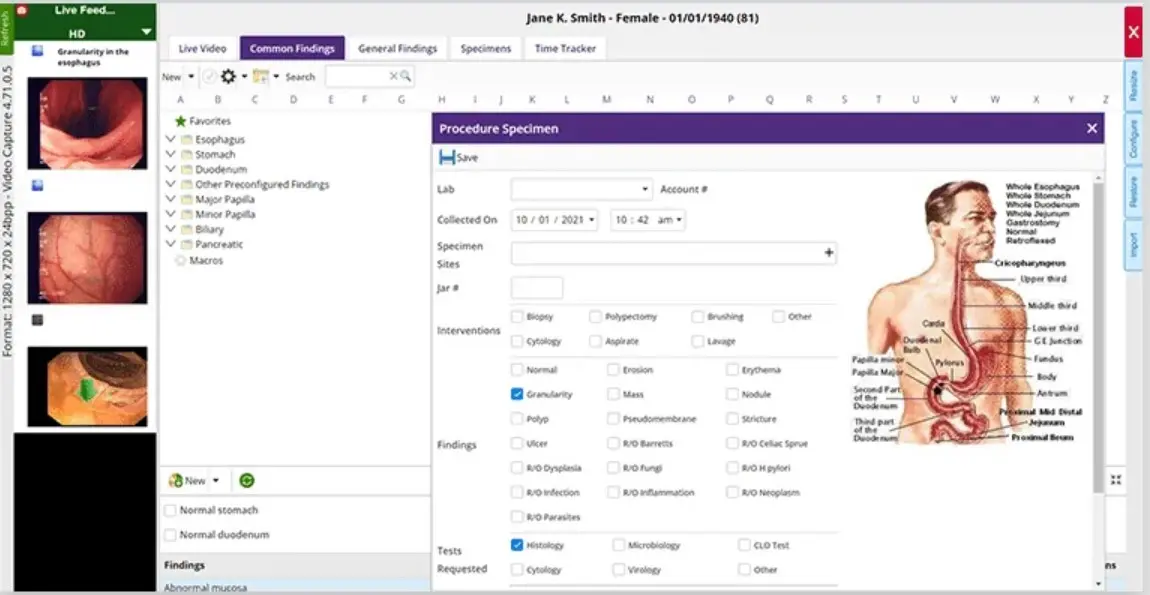Click the Save icon in Procedure Specimen
Image resolution: width=1150 pixels, height=595 pixels.
click(x=447, y=157)
